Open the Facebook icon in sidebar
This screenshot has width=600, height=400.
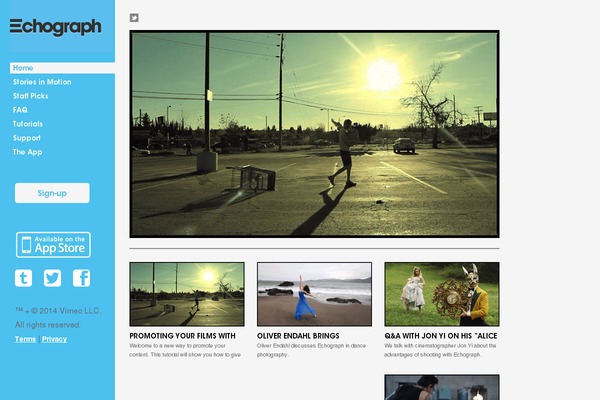pos(82,278)
